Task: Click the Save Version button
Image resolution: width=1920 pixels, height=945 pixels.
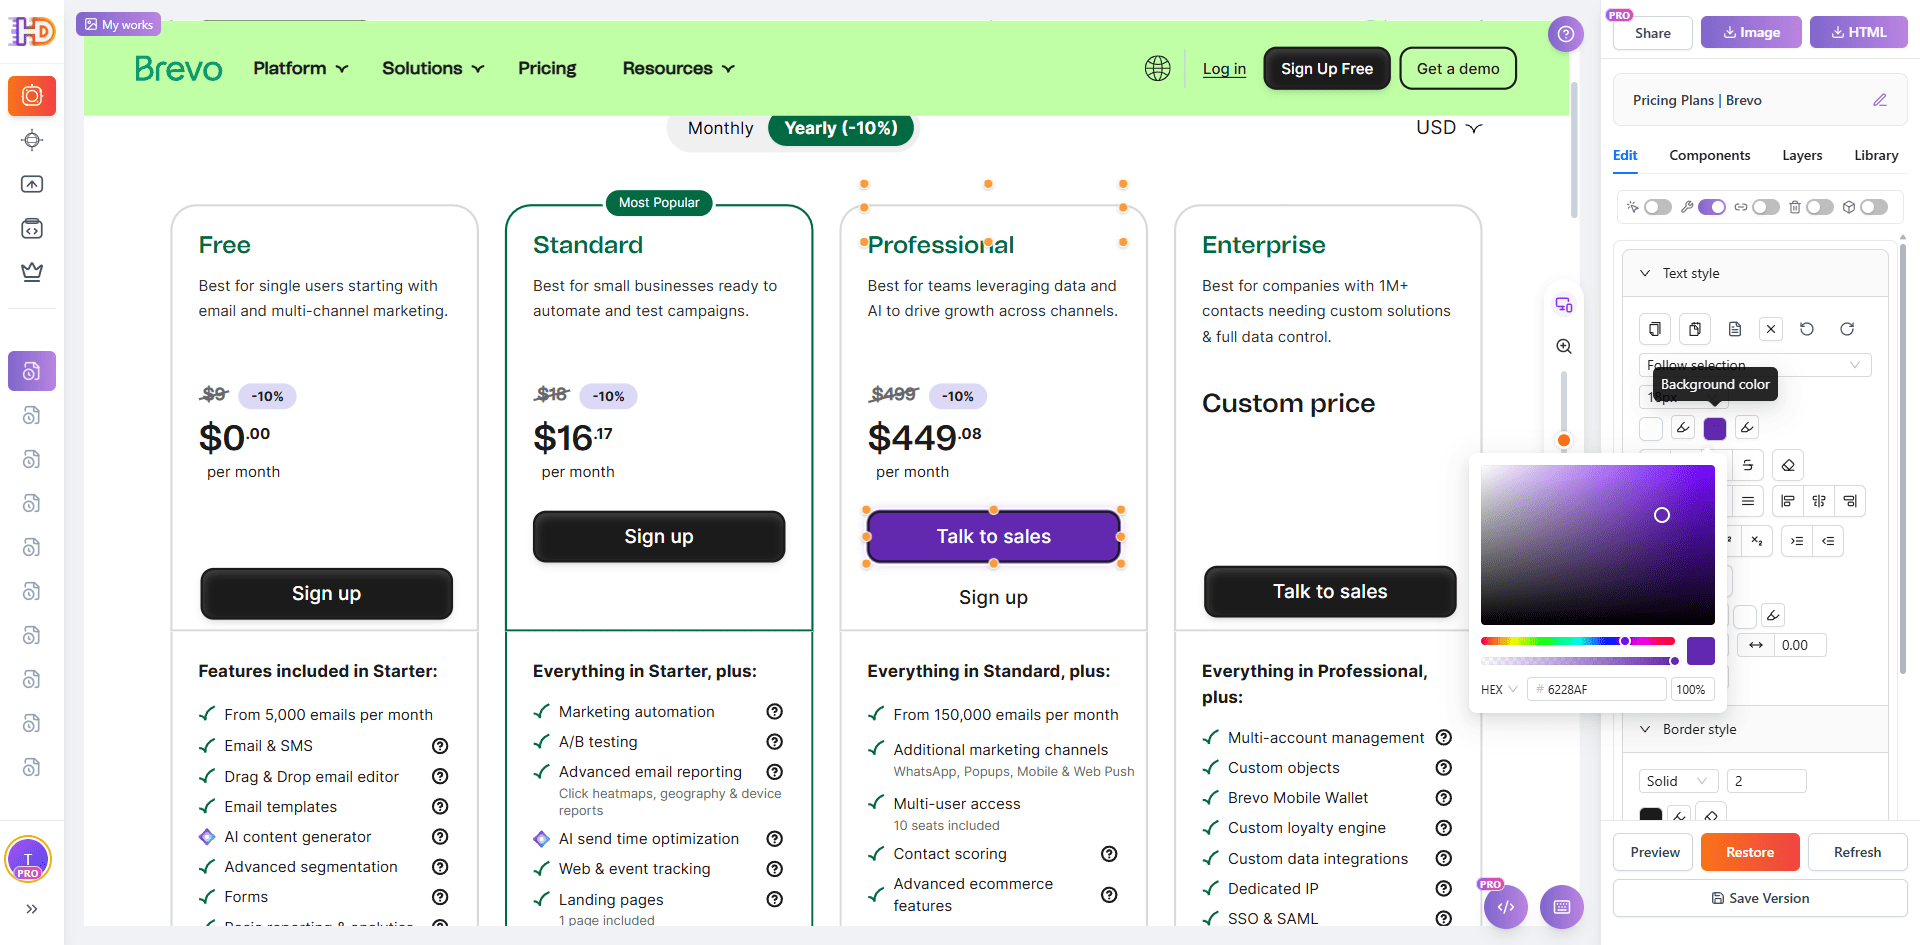Action: [1760, 898]
